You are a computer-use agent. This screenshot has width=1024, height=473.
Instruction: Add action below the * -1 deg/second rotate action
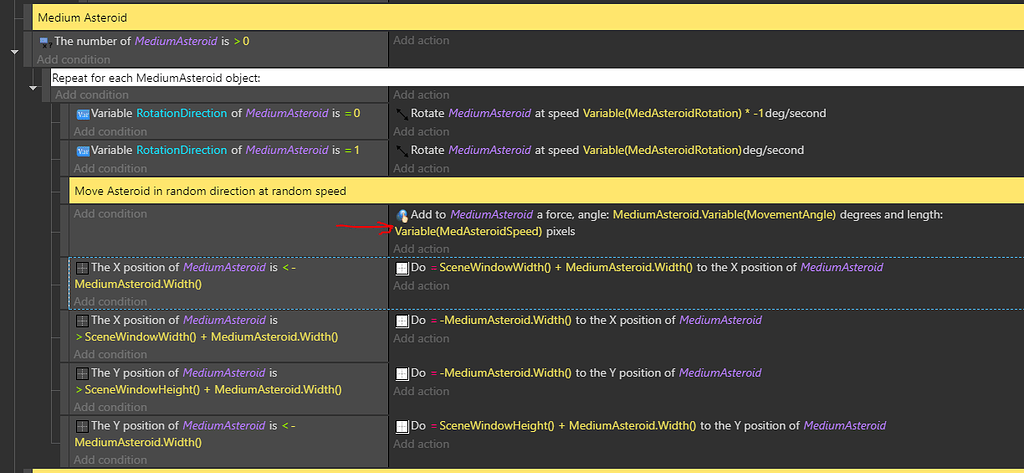click(421, 131)
